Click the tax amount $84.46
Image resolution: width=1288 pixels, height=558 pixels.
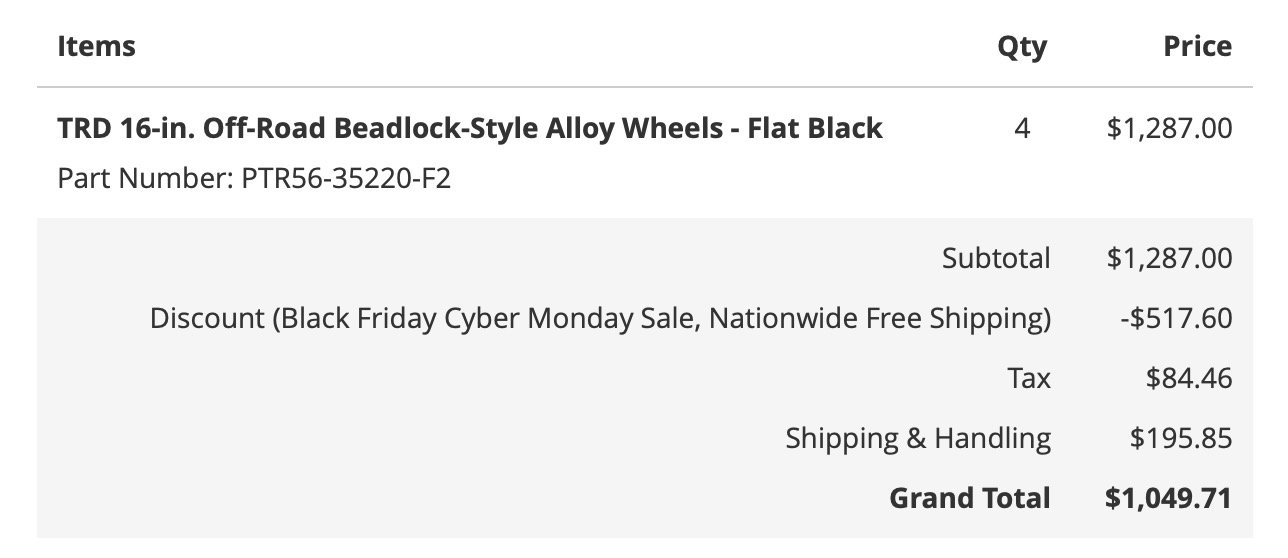tap(1189, 378)
